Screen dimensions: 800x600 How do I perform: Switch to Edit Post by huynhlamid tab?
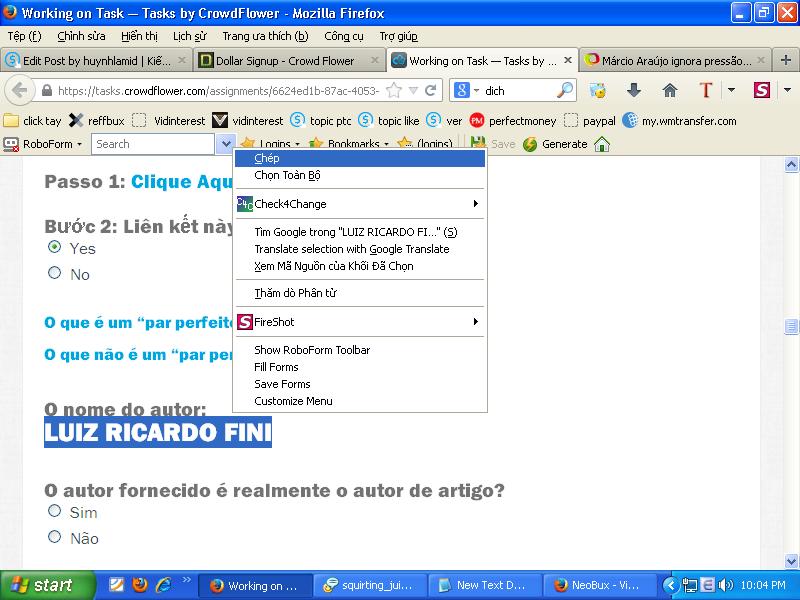click(96, 61)
